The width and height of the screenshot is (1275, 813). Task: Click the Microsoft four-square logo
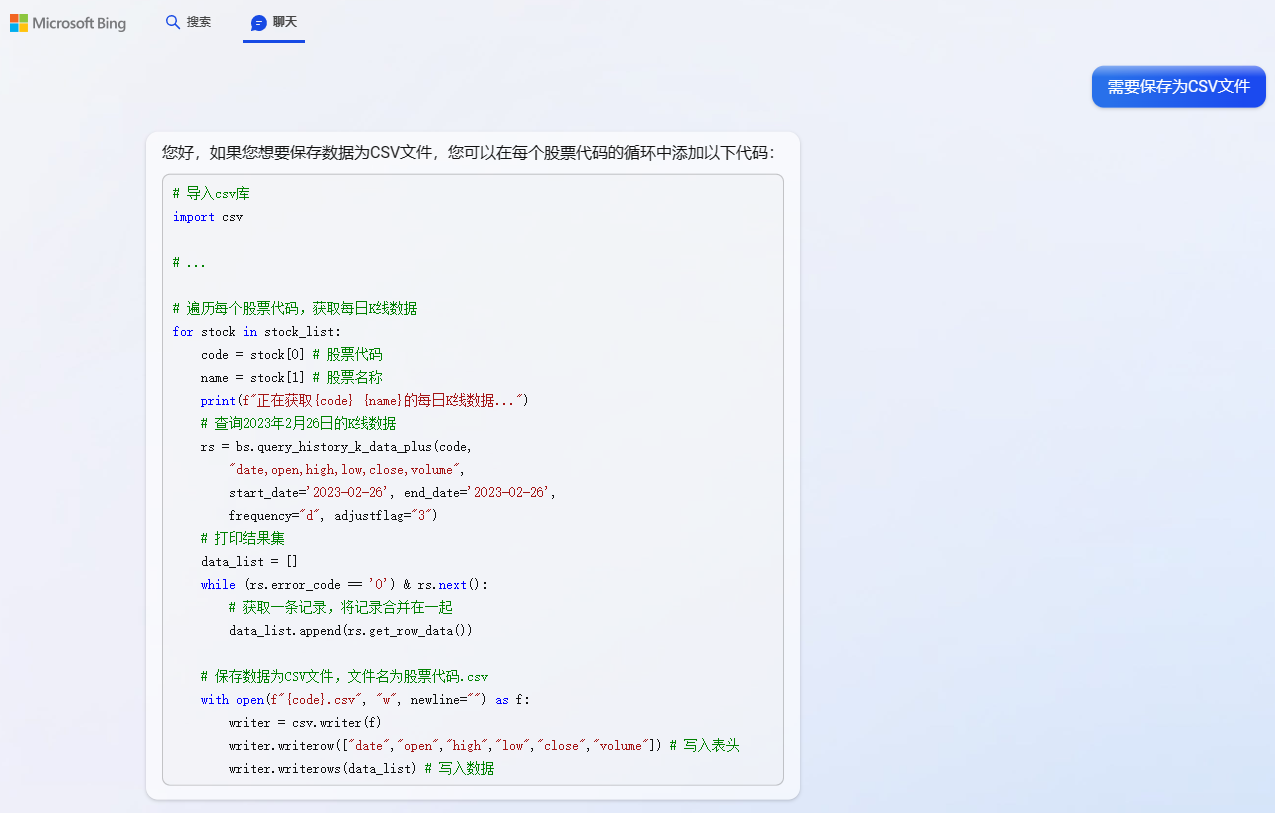(x=19, y=22)
